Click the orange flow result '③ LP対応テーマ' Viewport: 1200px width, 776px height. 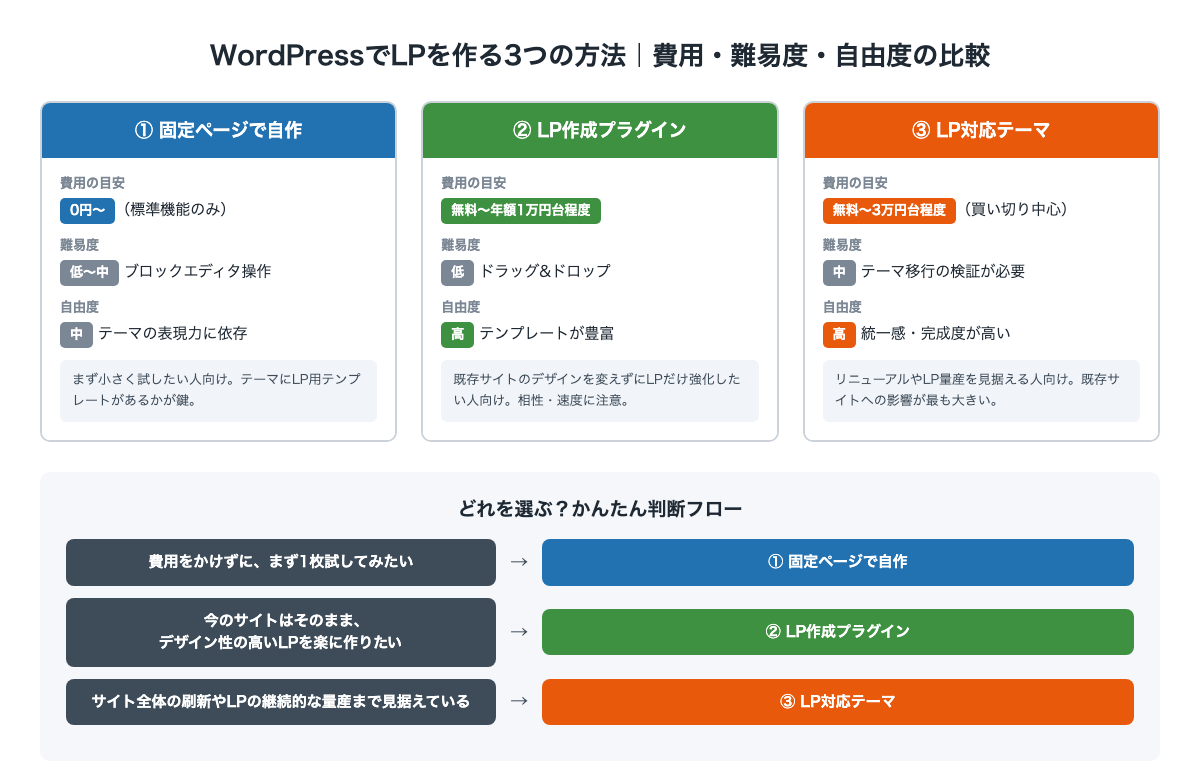pos(838,702)
